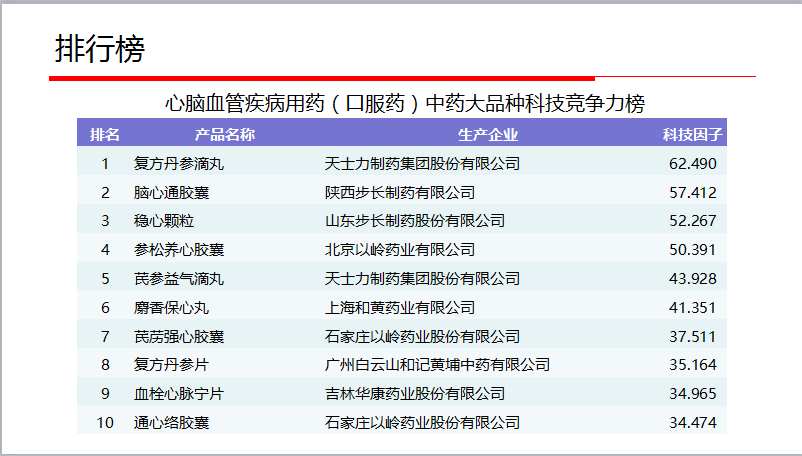The height and width of the screenshot is (456, 802).
Task: Select score value 37.511
Action: pyautogui.click(x=693, y=336)
